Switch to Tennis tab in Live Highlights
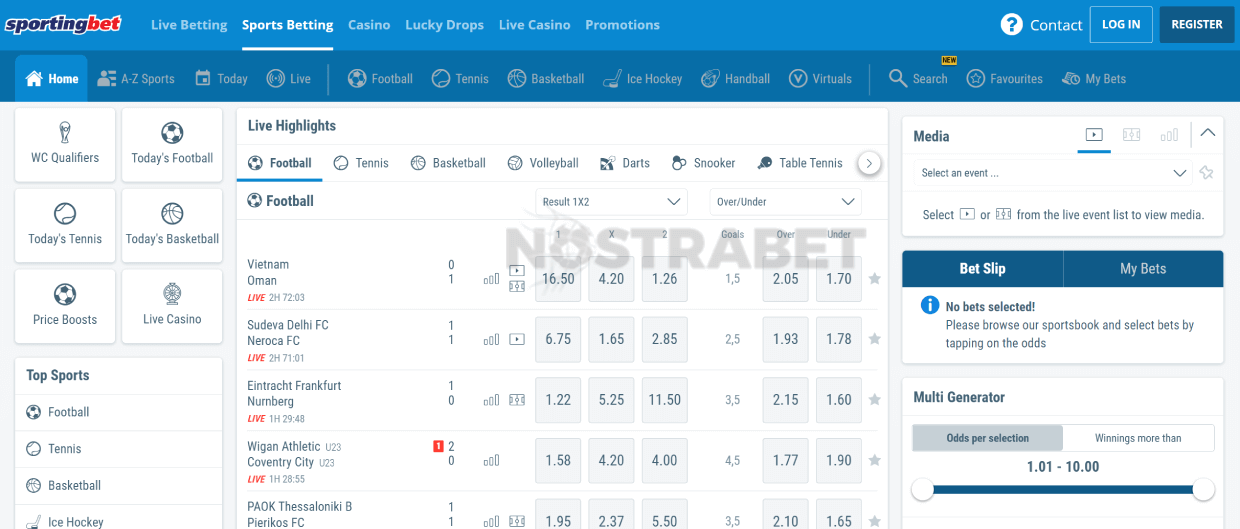Screen dimensions: 1240x529 (361, 163)
